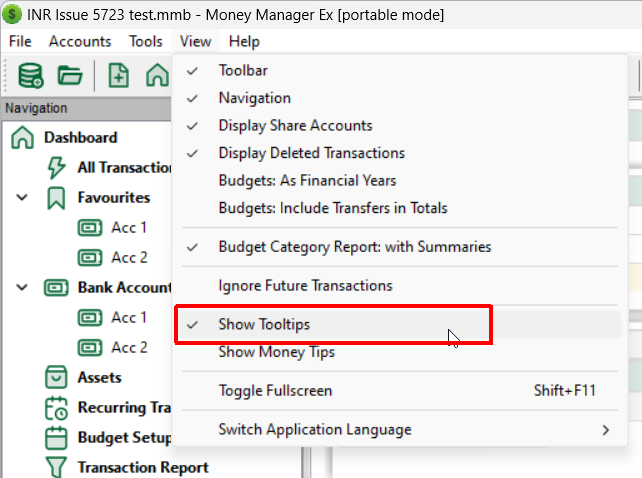
Task: Toggle Budget Category Report: with Summaries
Action: tap(401, 247)
